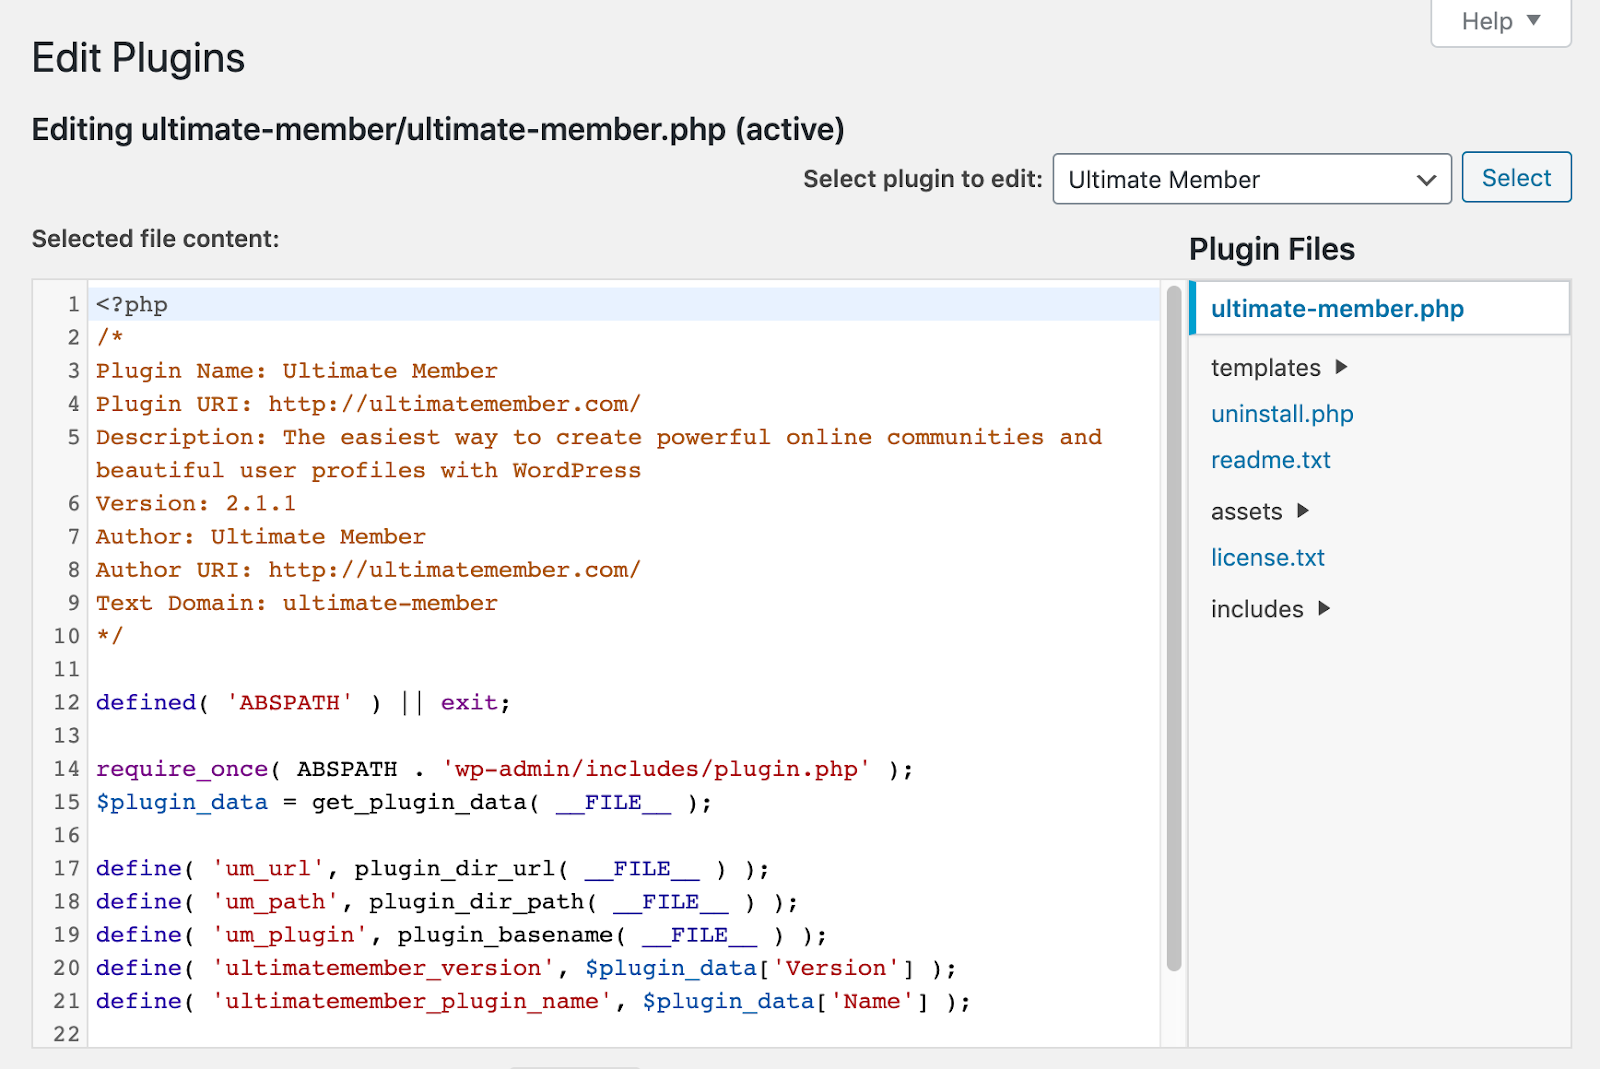The width and height of the screenshot is (1600, 1069).
Task: Click the '$plugin_data = get_plugin_data' line
Action: tap(404, 802)
